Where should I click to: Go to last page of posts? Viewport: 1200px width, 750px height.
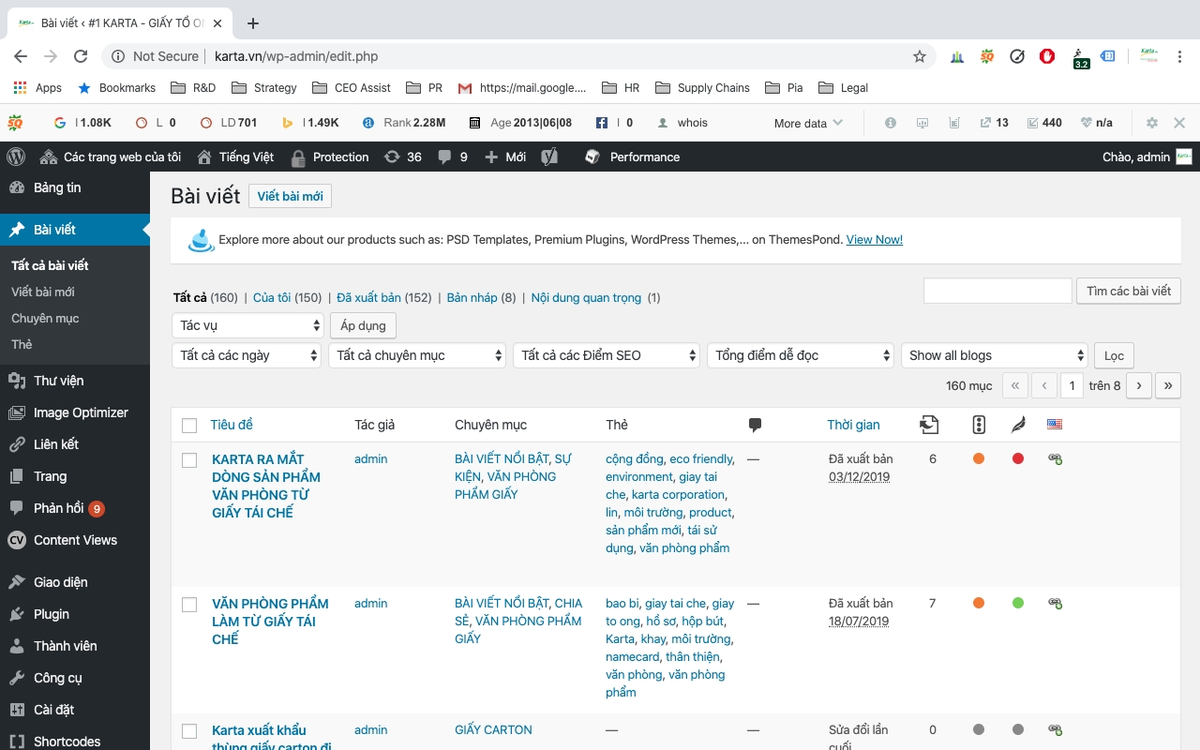(x=1168, y=385)
